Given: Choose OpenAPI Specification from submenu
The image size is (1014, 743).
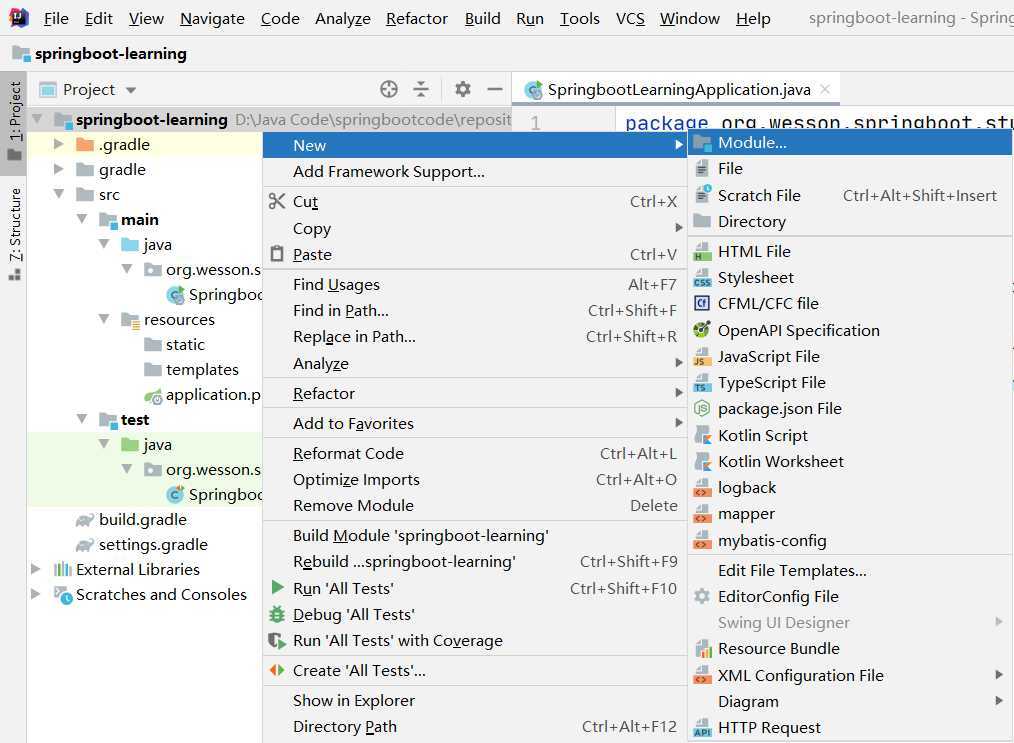Looking at the screenshot, I should pos(798,330).
